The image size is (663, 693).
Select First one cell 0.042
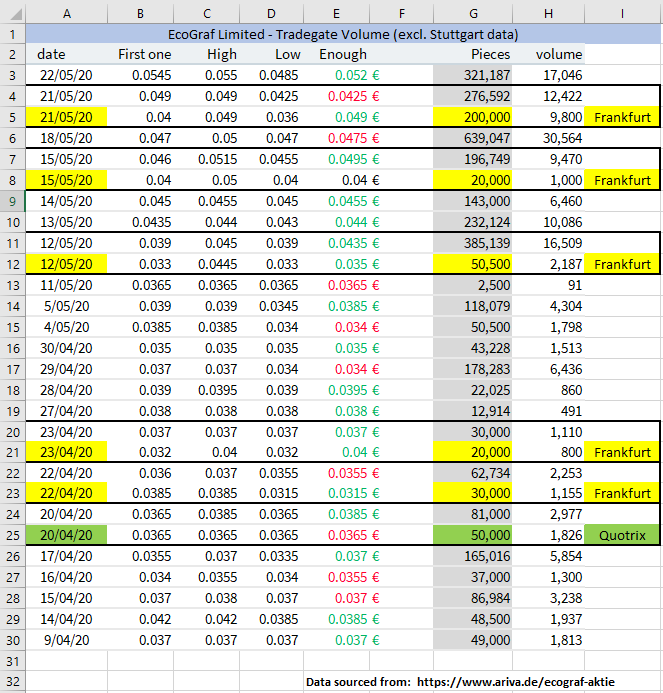(140, 619)
